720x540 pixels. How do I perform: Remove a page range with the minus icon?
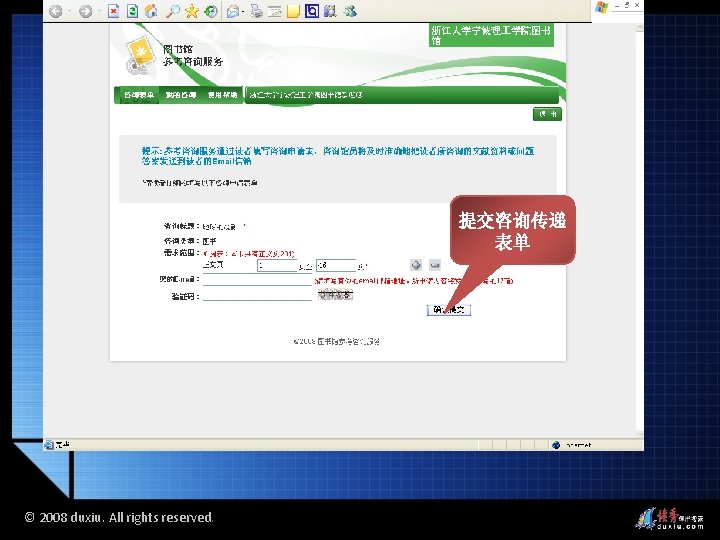pyautogui.click(x=435, y=264)
